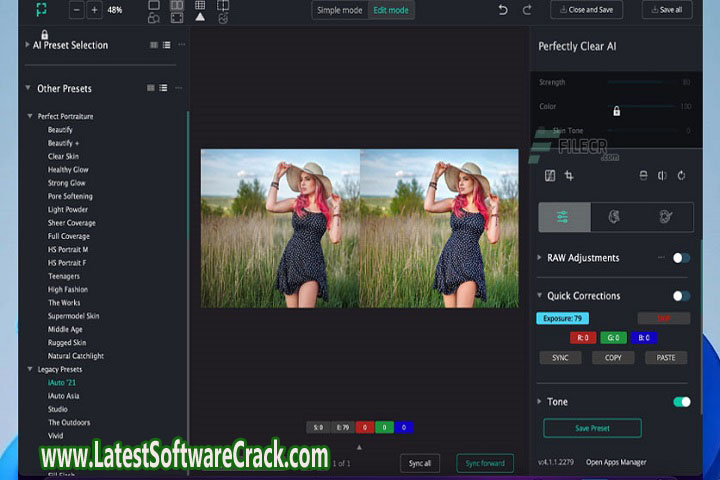Toggle the RAW Adjustments switch

pyautogui.click(x=681, y=258)
